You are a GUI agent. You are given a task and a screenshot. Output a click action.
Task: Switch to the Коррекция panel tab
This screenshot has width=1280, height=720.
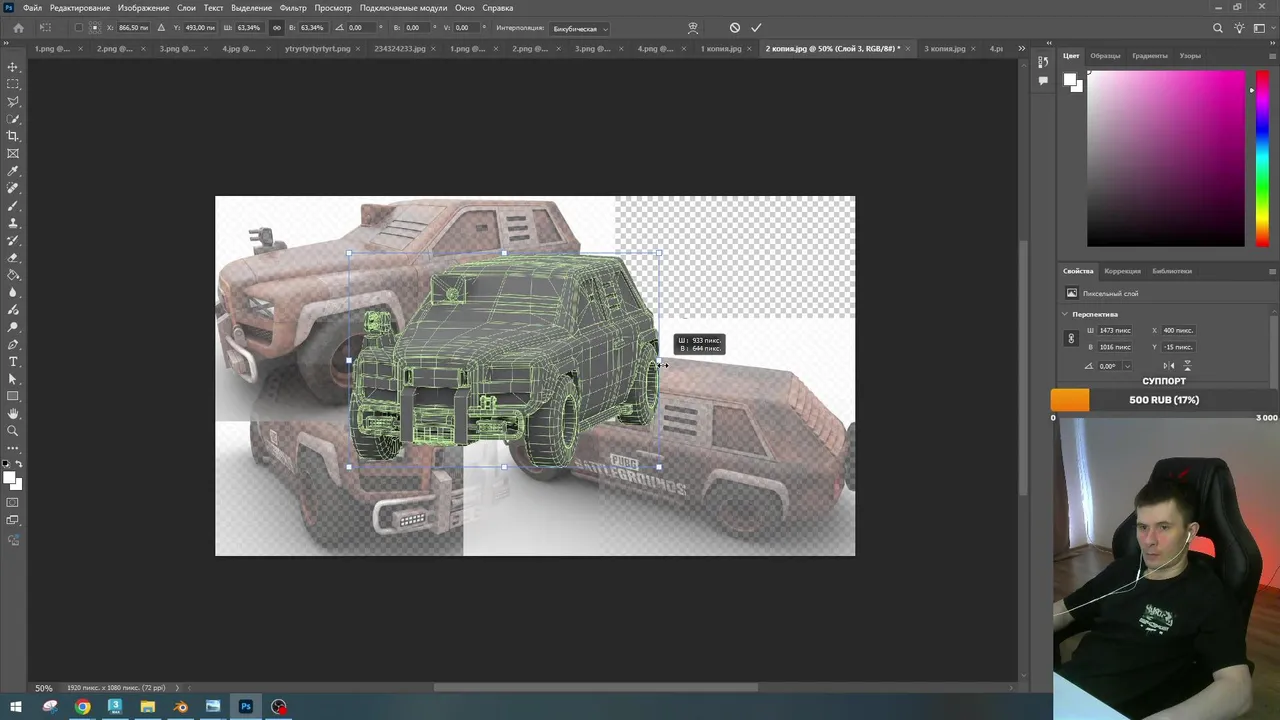point(1123,271)
